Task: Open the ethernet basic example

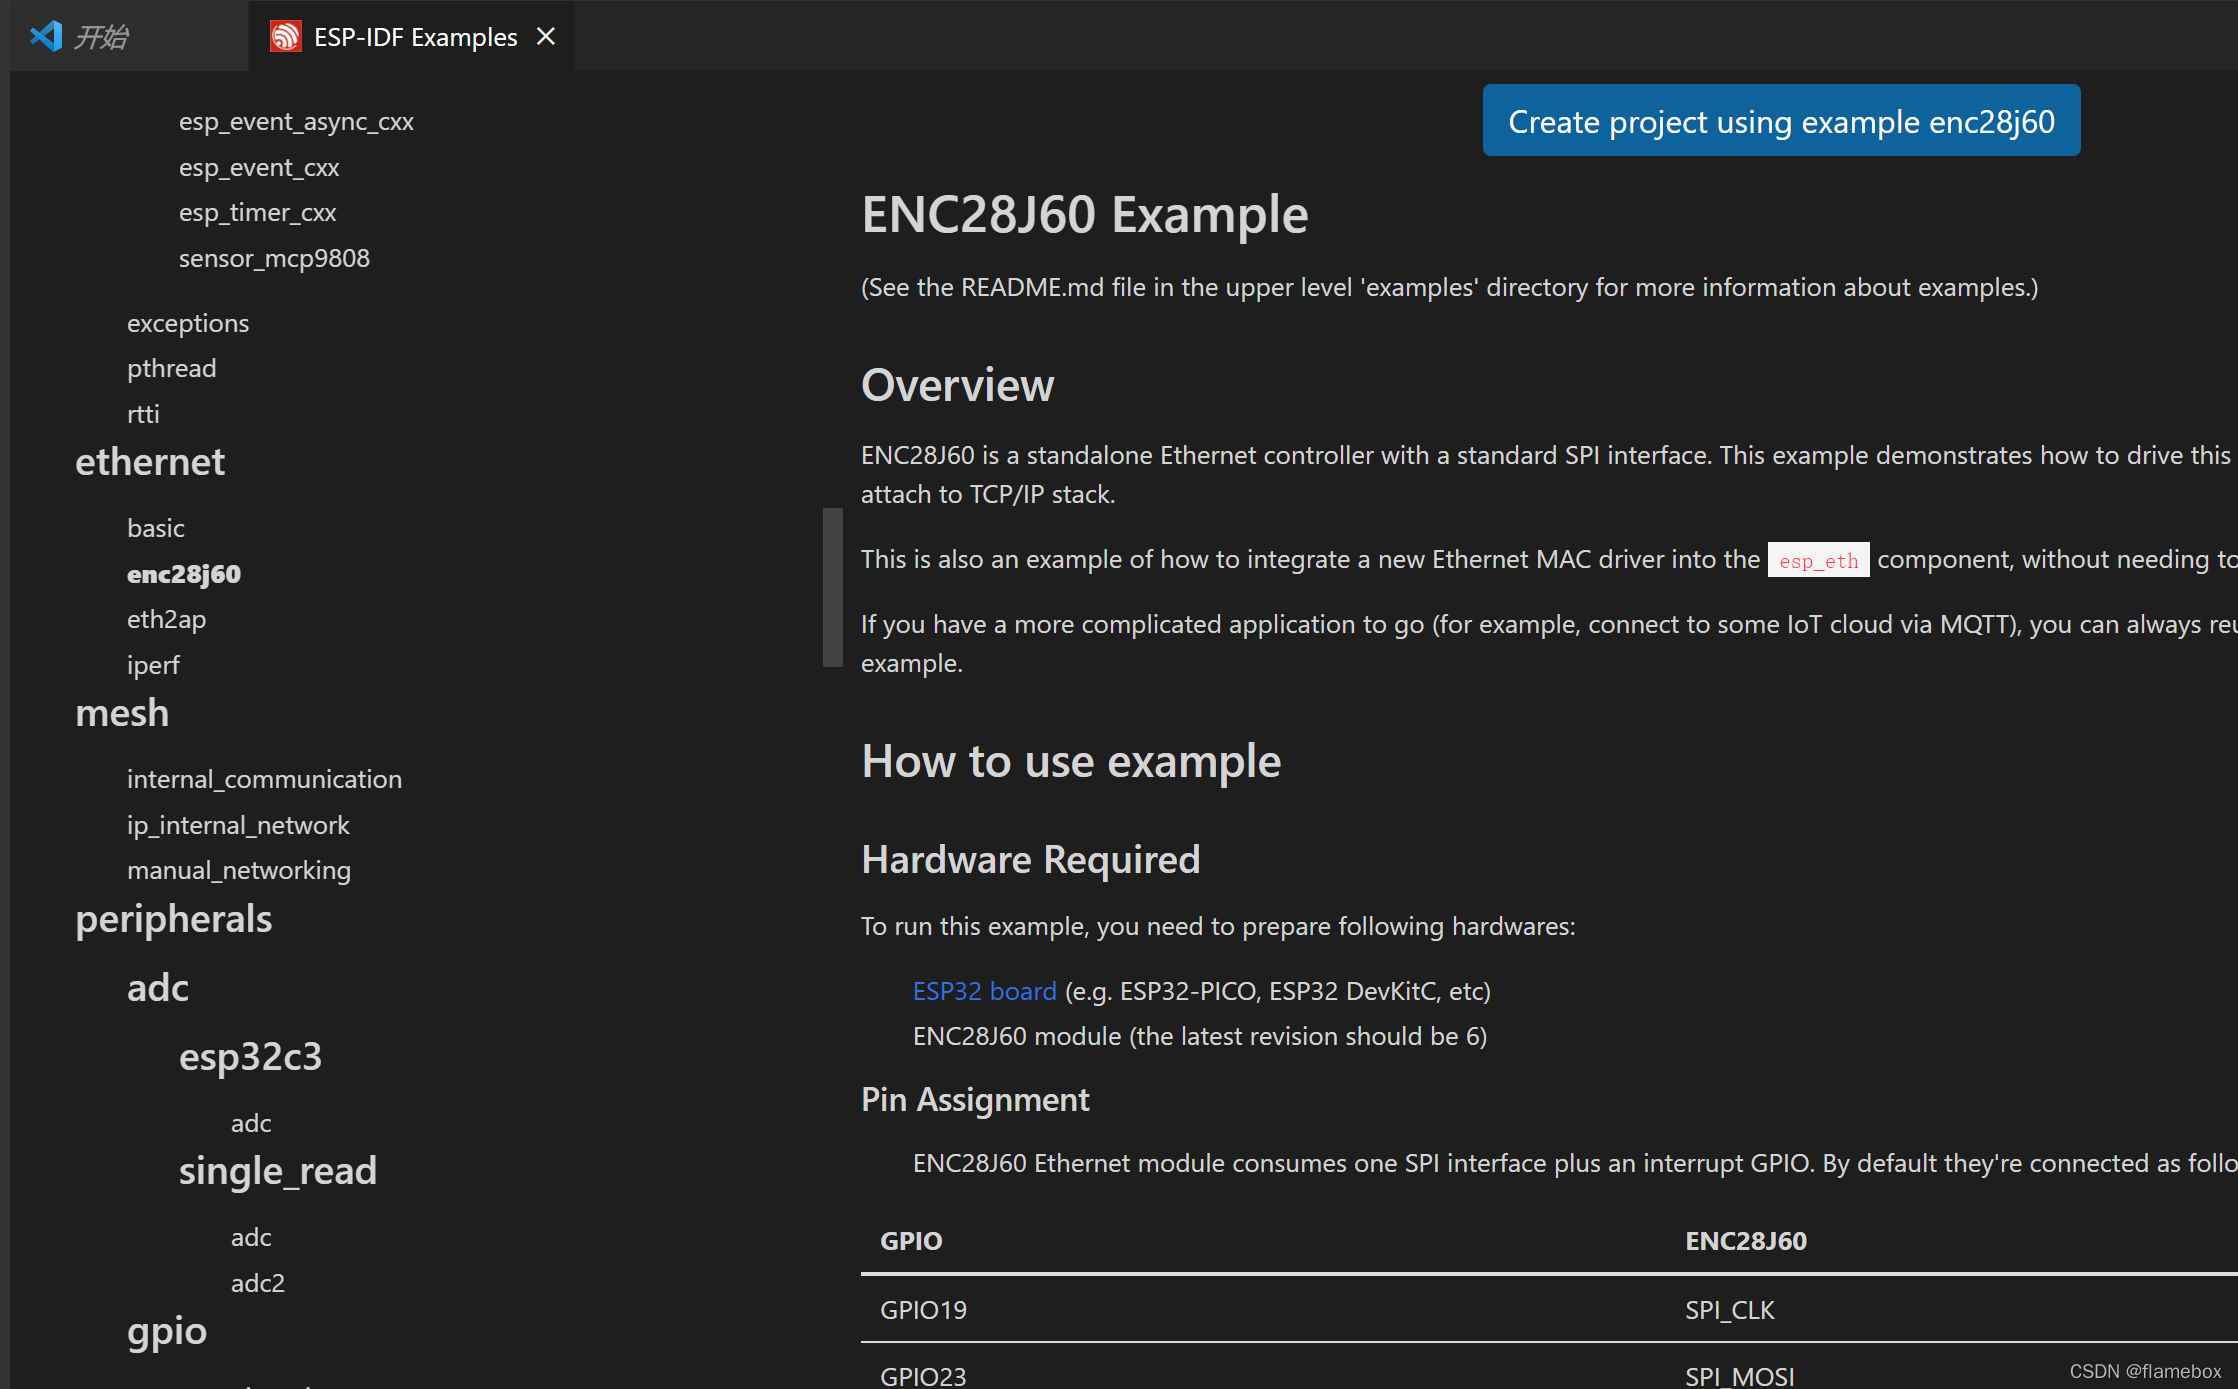Action: tap(156, 528)
